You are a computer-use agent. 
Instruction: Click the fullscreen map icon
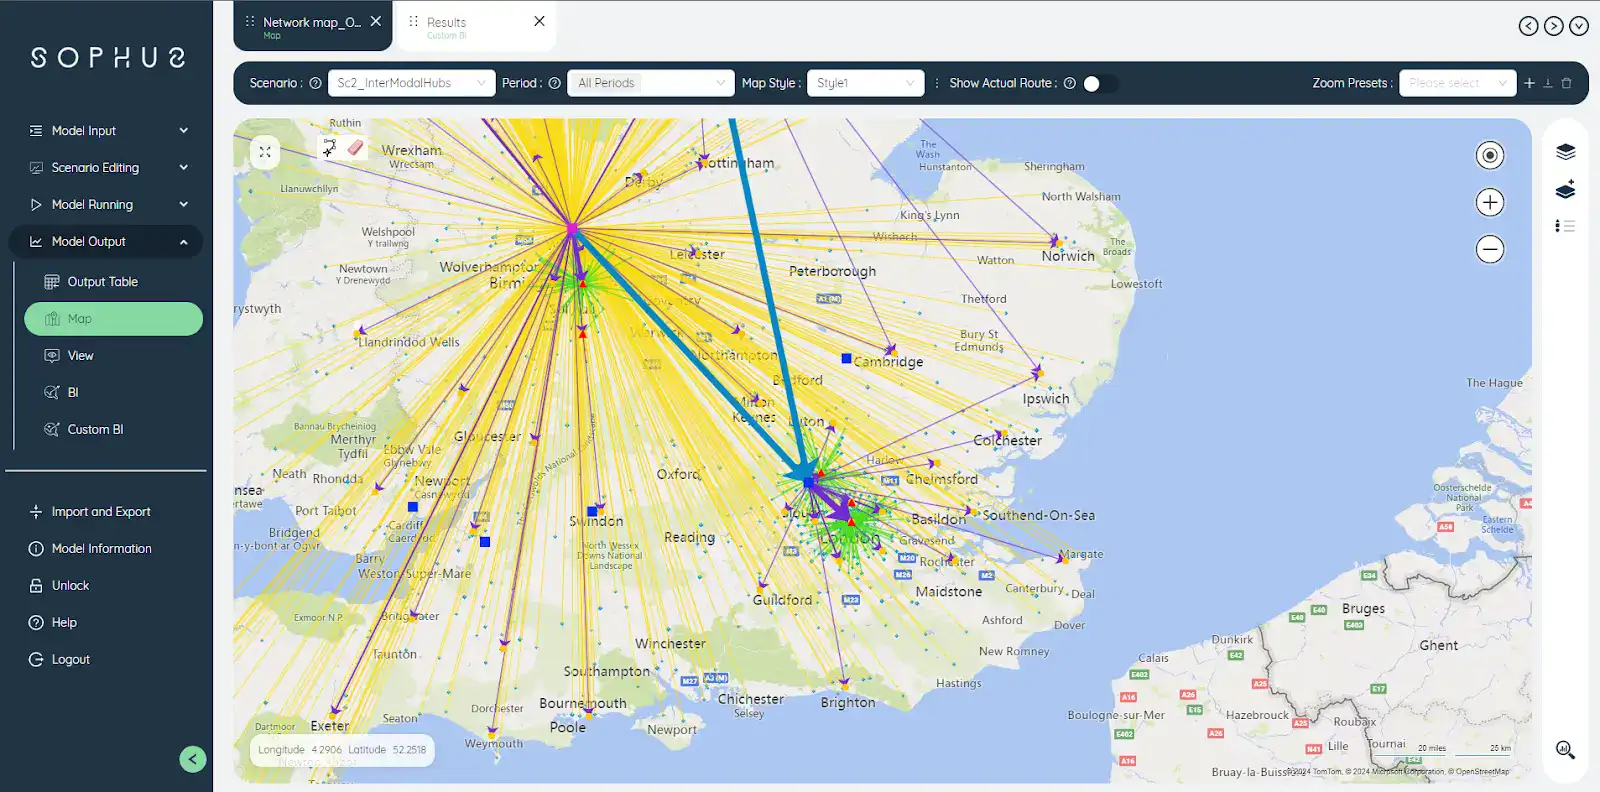click(x=265, y=152)
